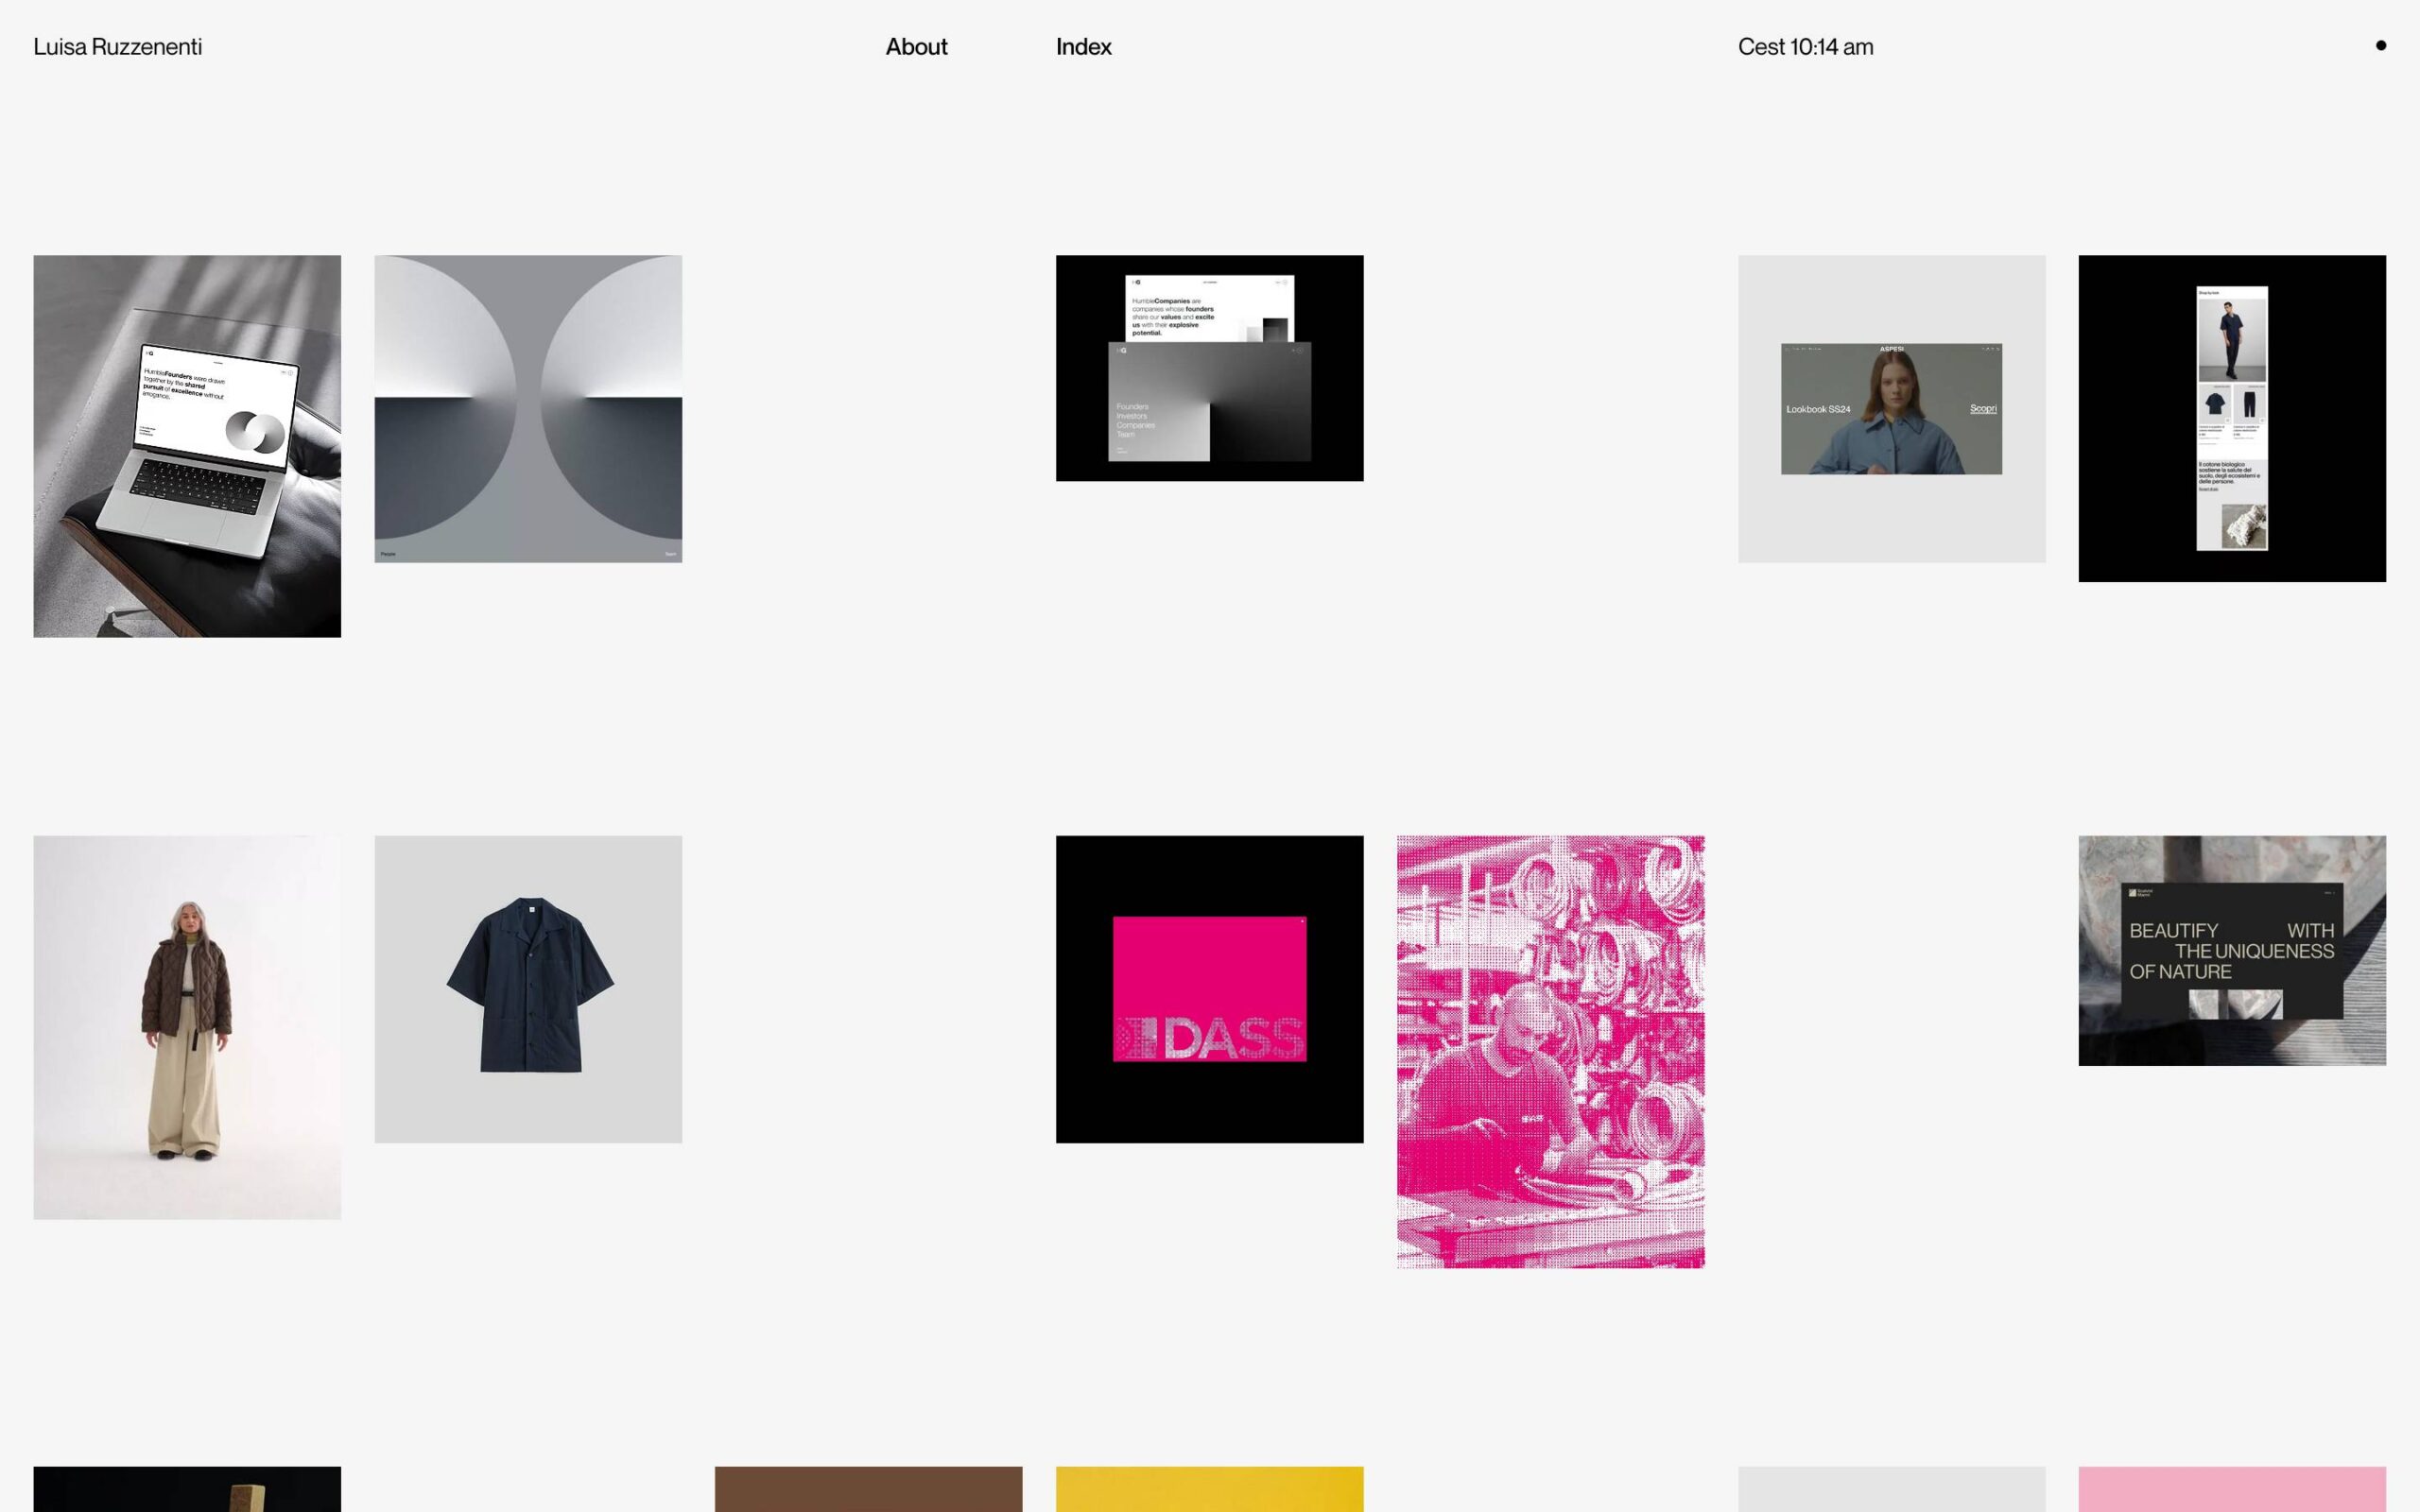Open the navy short-sleeve shirt thumbnail

pos(528,989)
